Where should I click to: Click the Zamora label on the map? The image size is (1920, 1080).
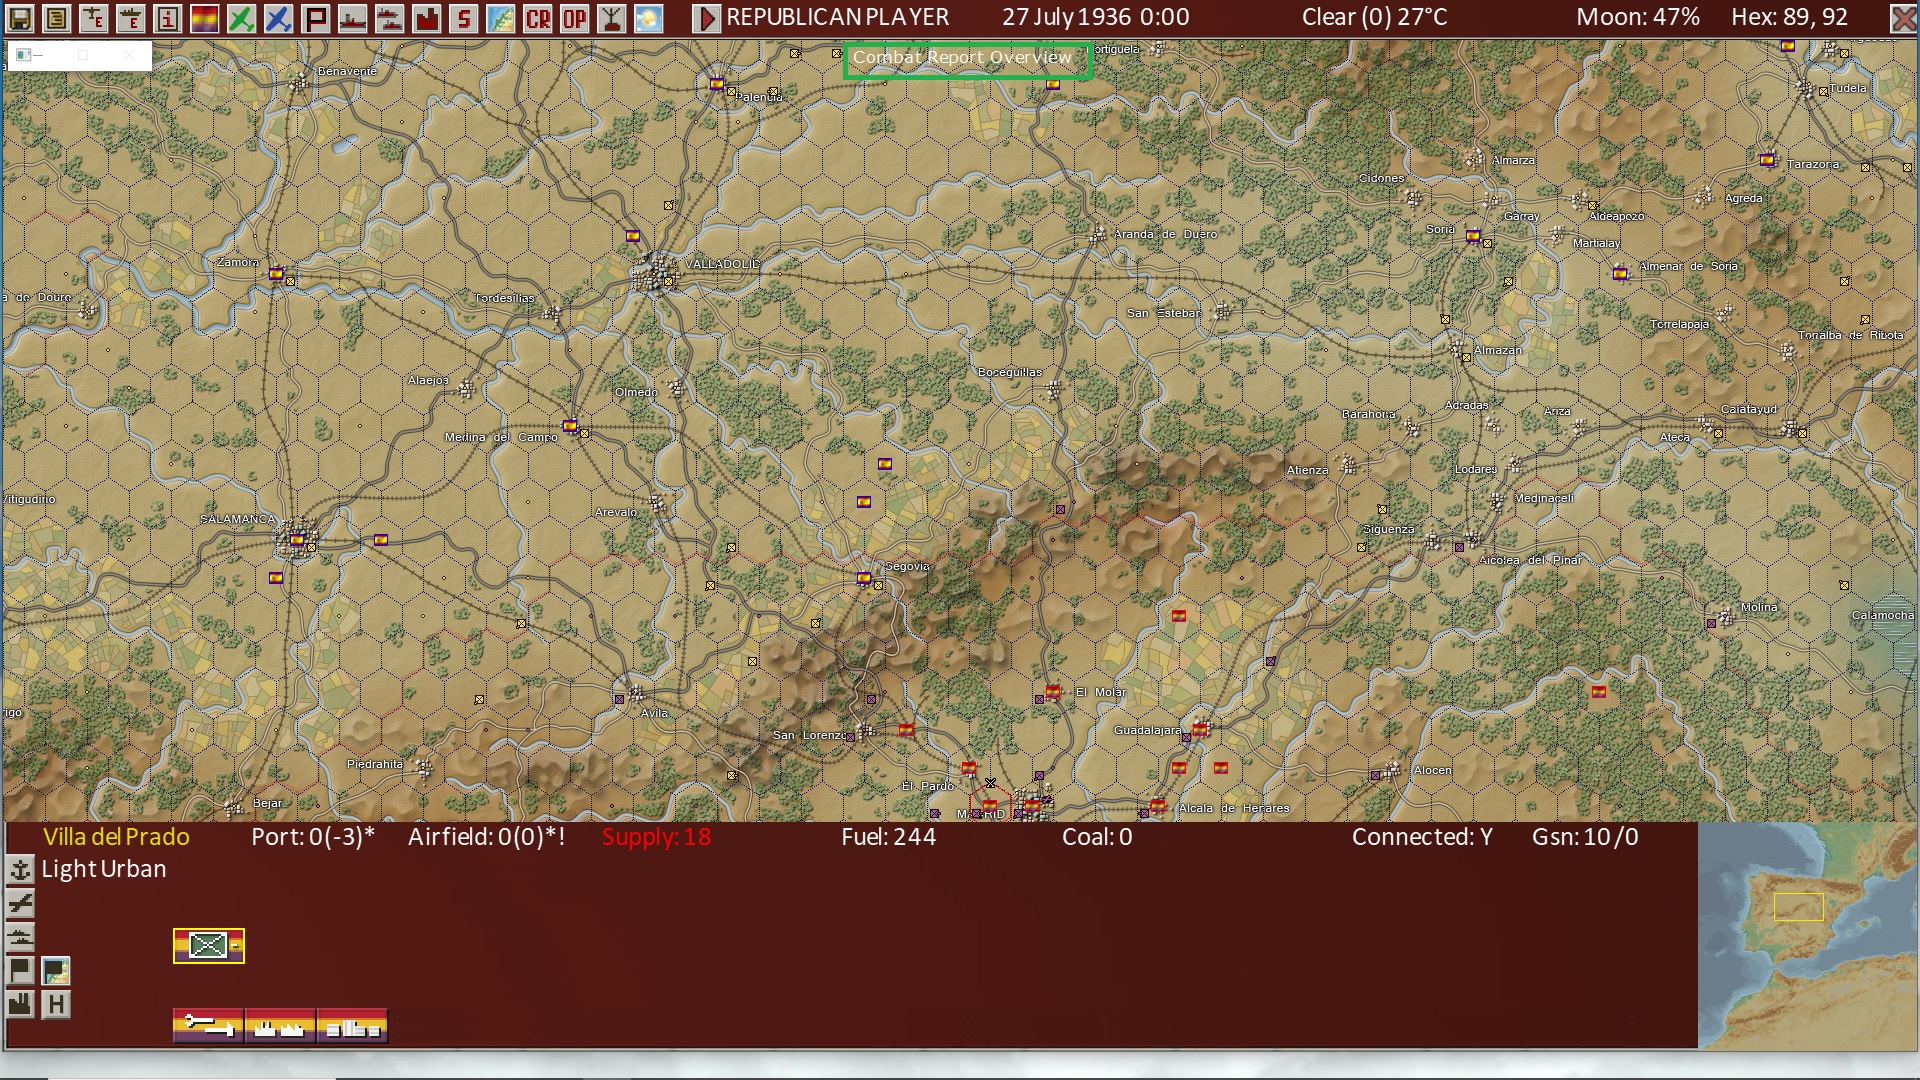238,262
